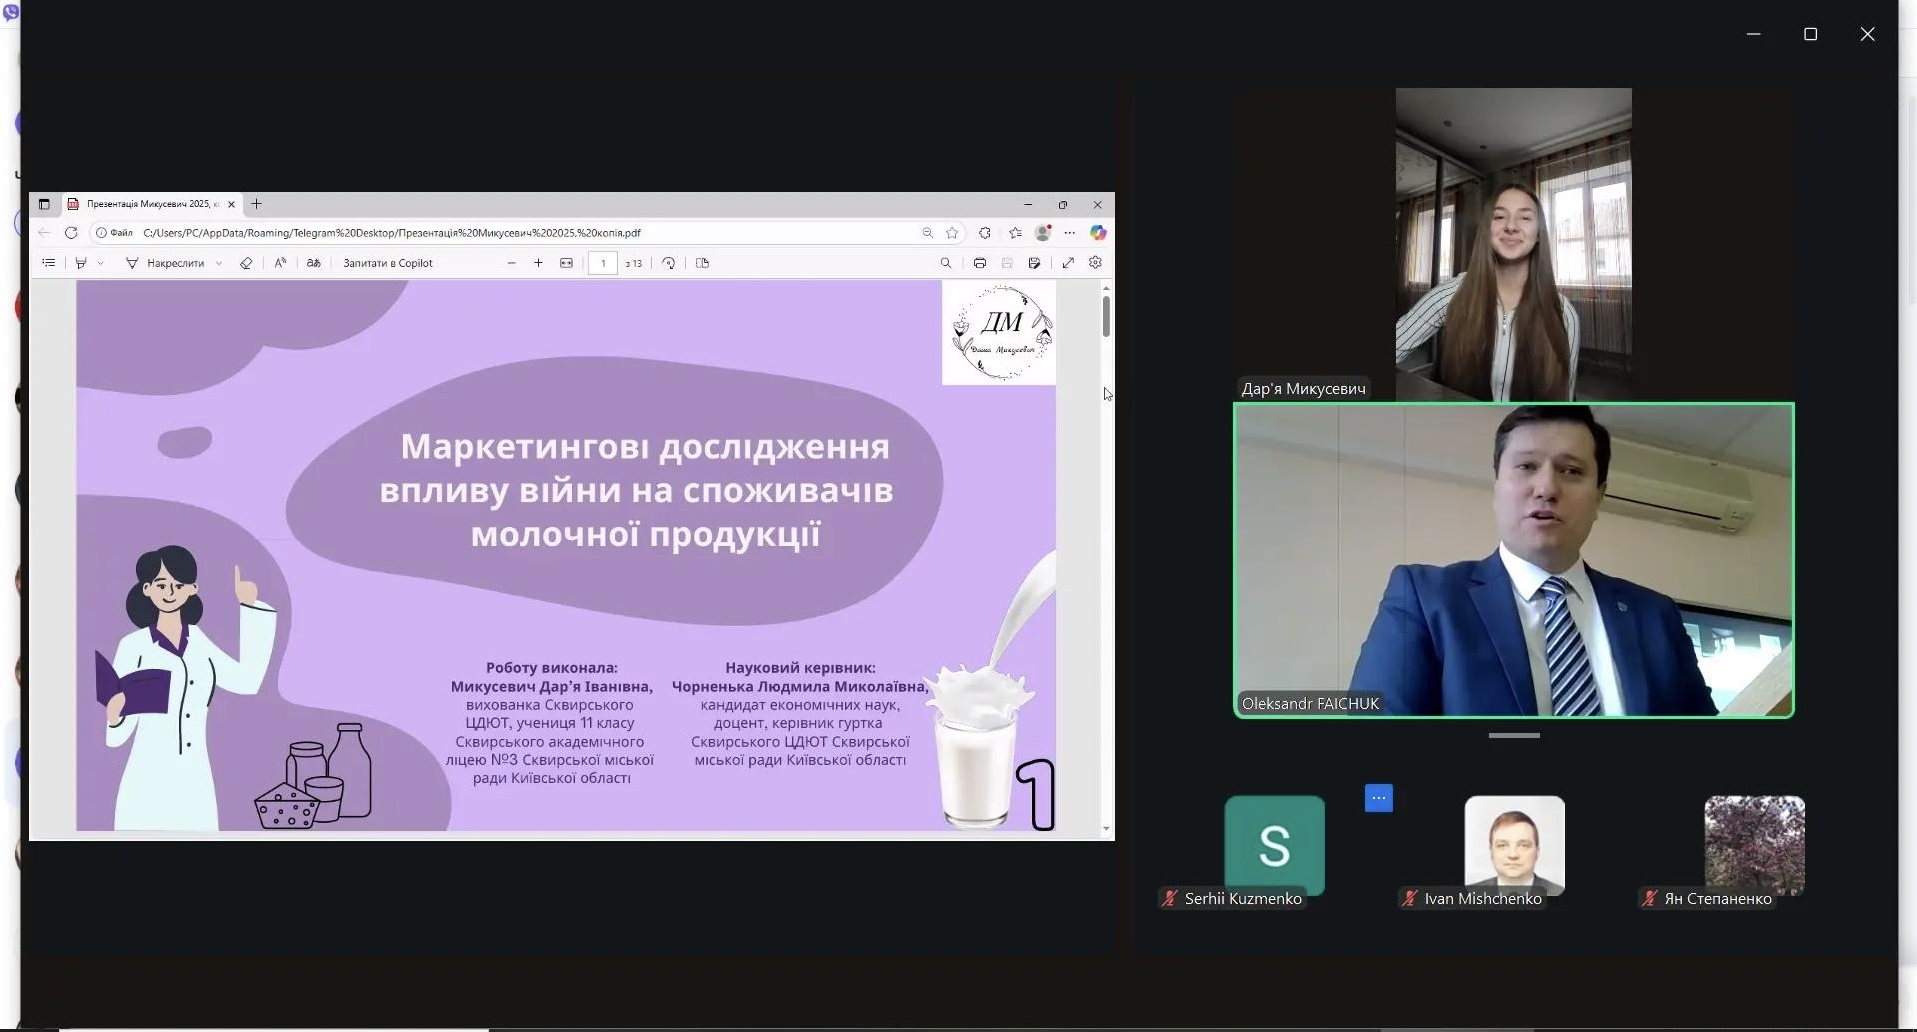Save the PDF document
Image resolution: width=1917 pixels, height=1032 pixels.
point(1007,263)
